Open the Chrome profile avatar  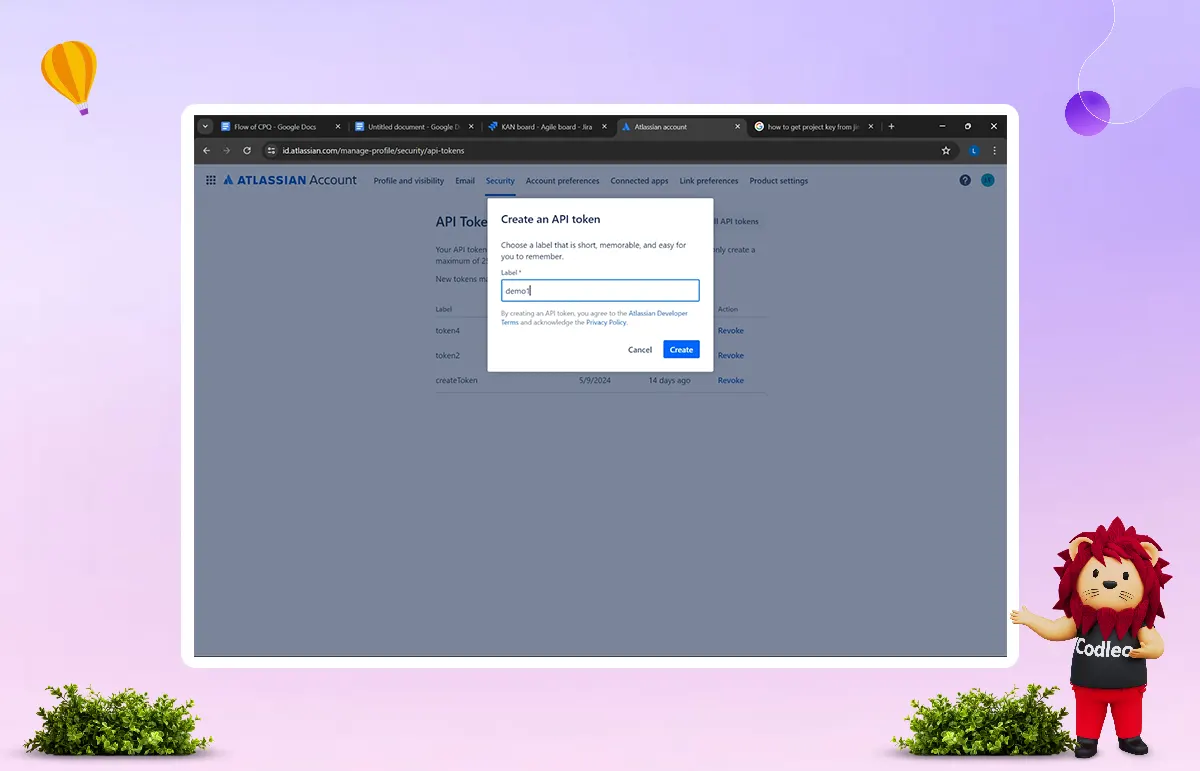click(x=973, y=151)
